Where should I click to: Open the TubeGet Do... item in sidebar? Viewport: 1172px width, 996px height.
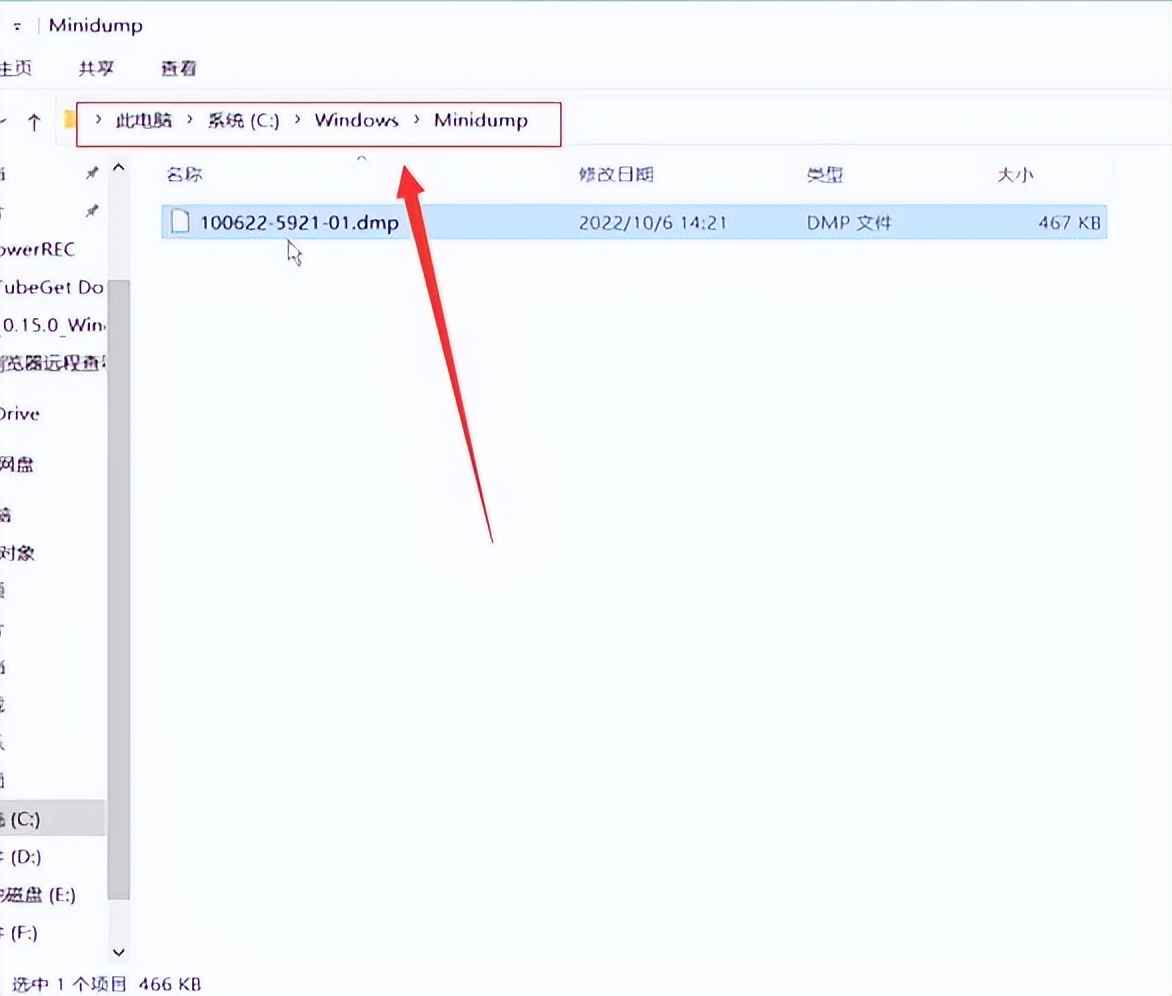coord(51,287)
